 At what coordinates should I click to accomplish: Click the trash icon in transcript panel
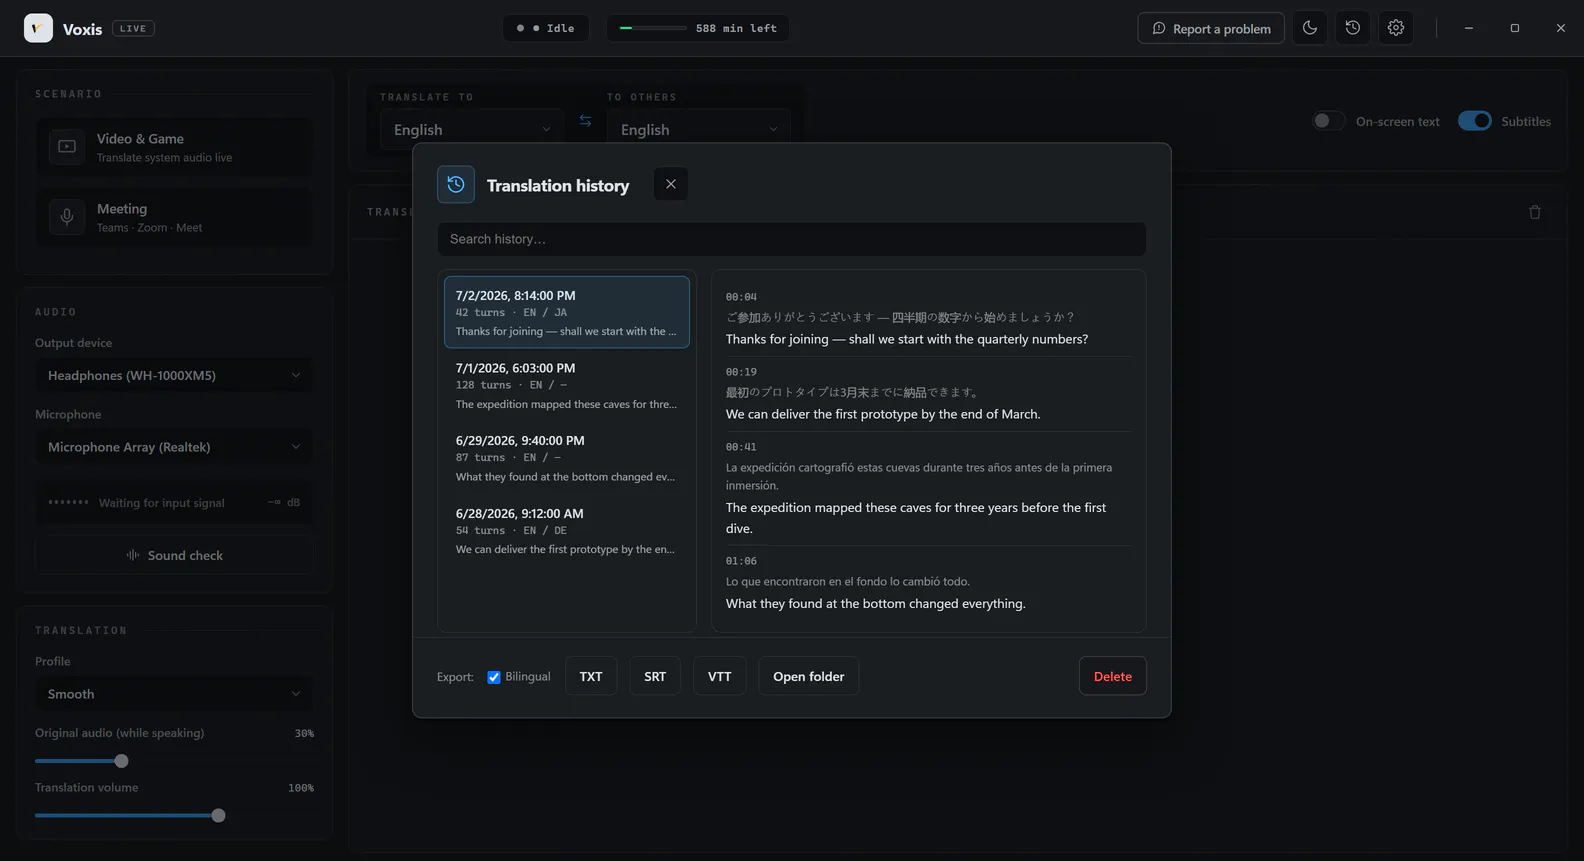1534,212
